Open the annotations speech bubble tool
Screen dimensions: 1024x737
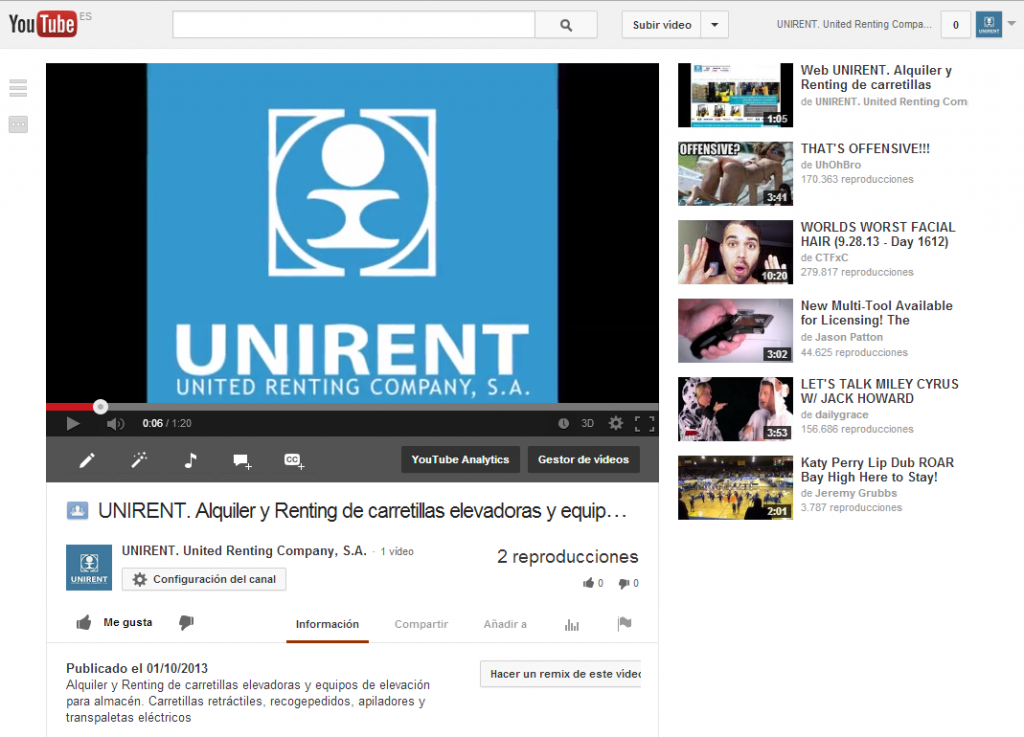tap(242, 461)
